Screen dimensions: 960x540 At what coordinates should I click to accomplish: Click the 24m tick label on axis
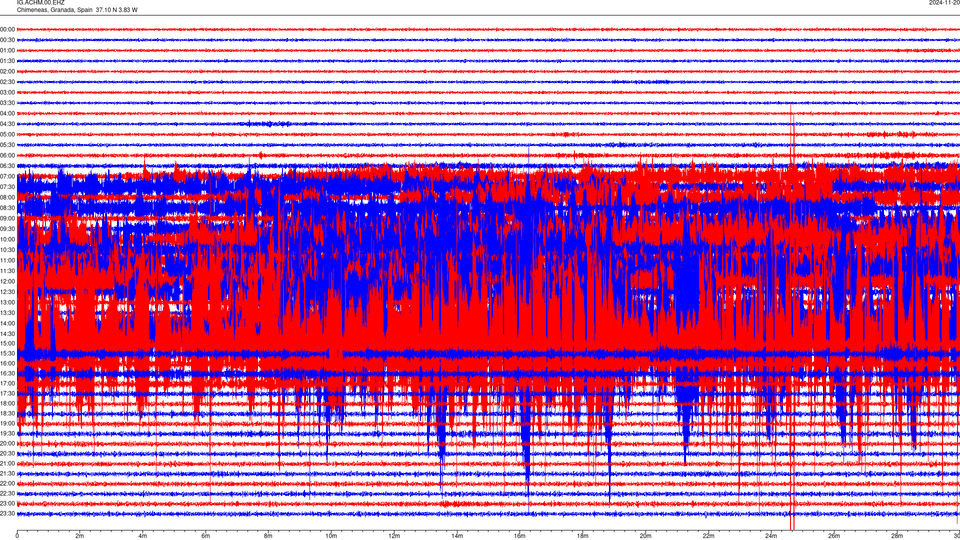[771, 536]
